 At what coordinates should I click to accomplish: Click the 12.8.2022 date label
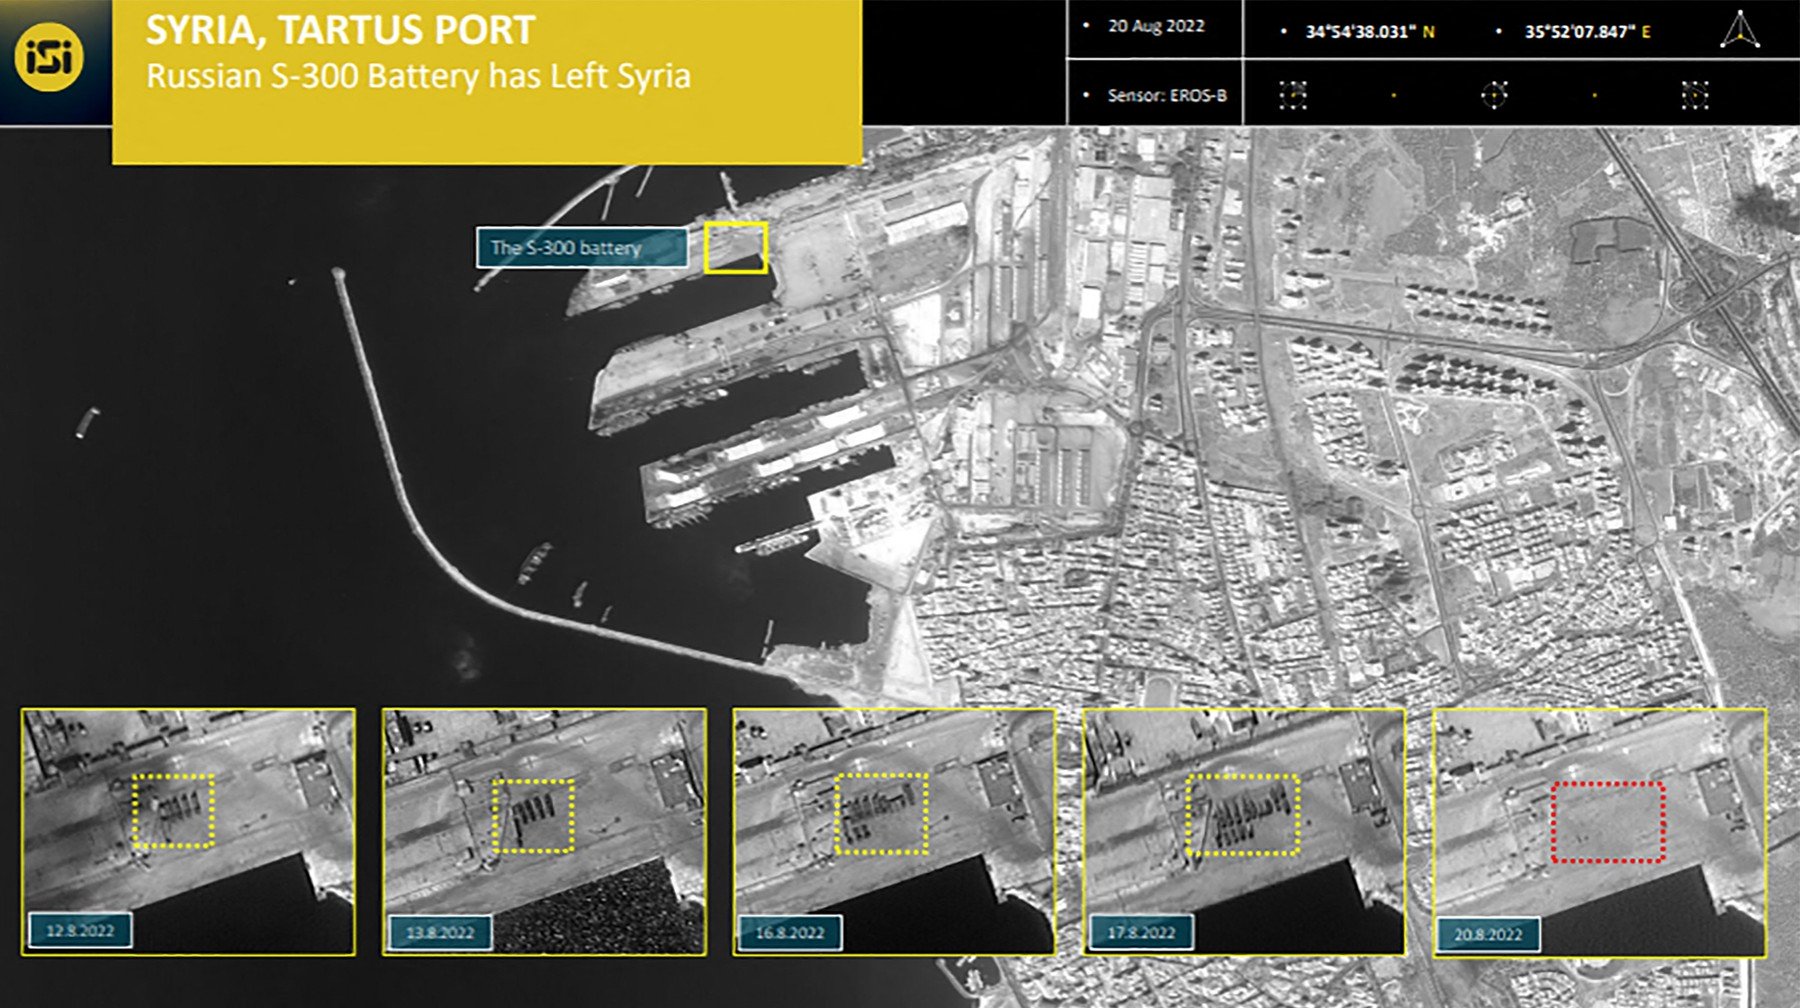point(80,930)
